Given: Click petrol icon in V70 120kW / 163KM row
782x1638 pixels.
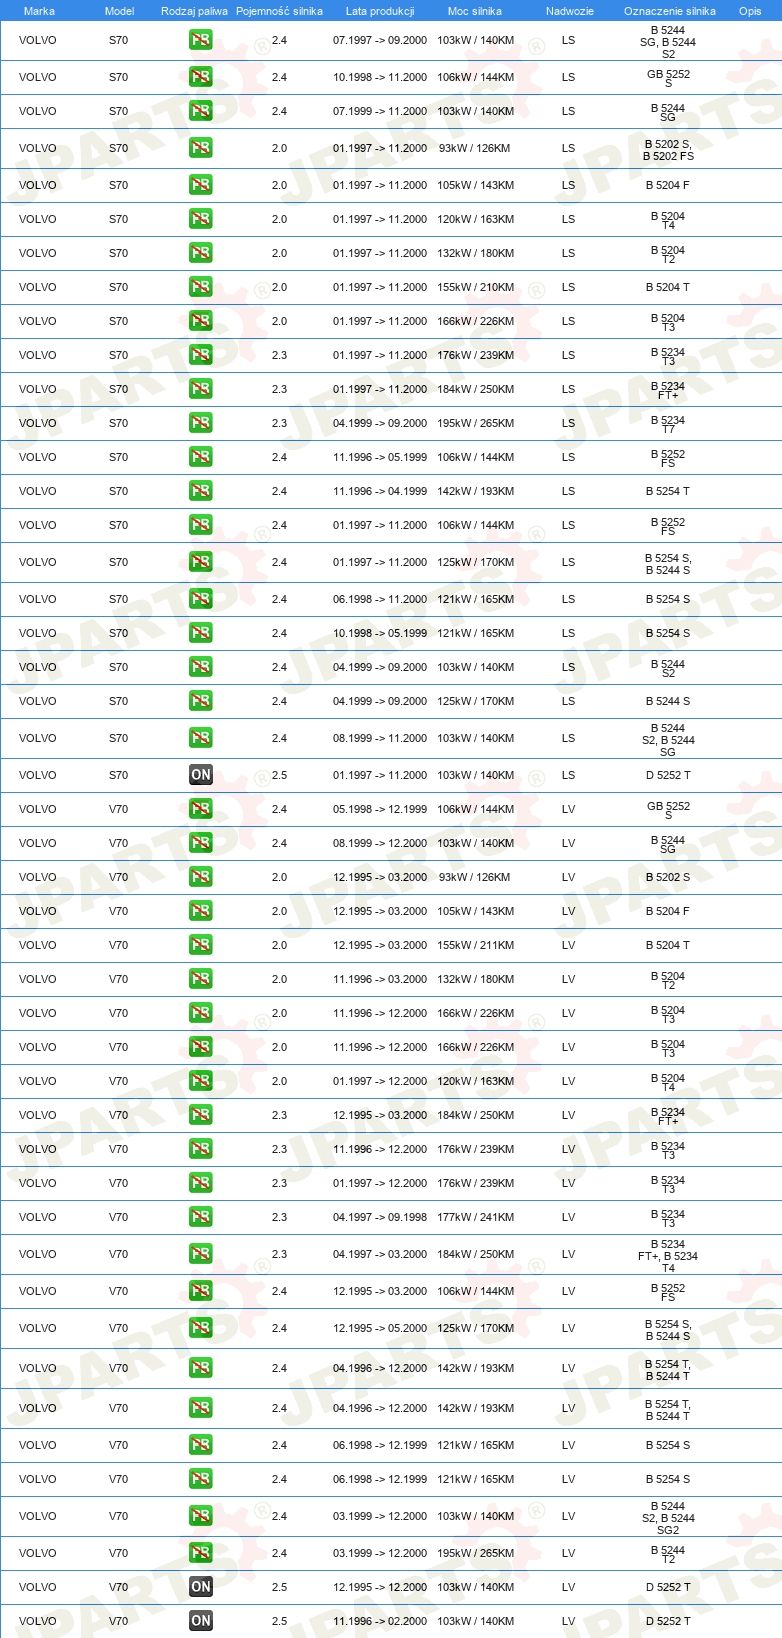Looking at the screenshot, I should tap(201, 1081).
